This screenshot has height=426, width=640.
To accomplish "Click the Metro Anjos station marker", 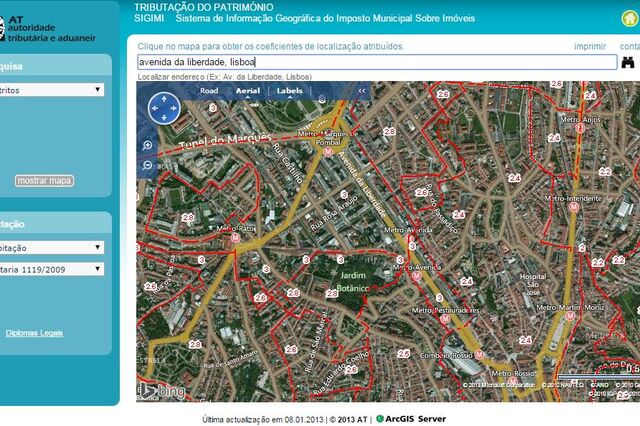I will (580, 128).
